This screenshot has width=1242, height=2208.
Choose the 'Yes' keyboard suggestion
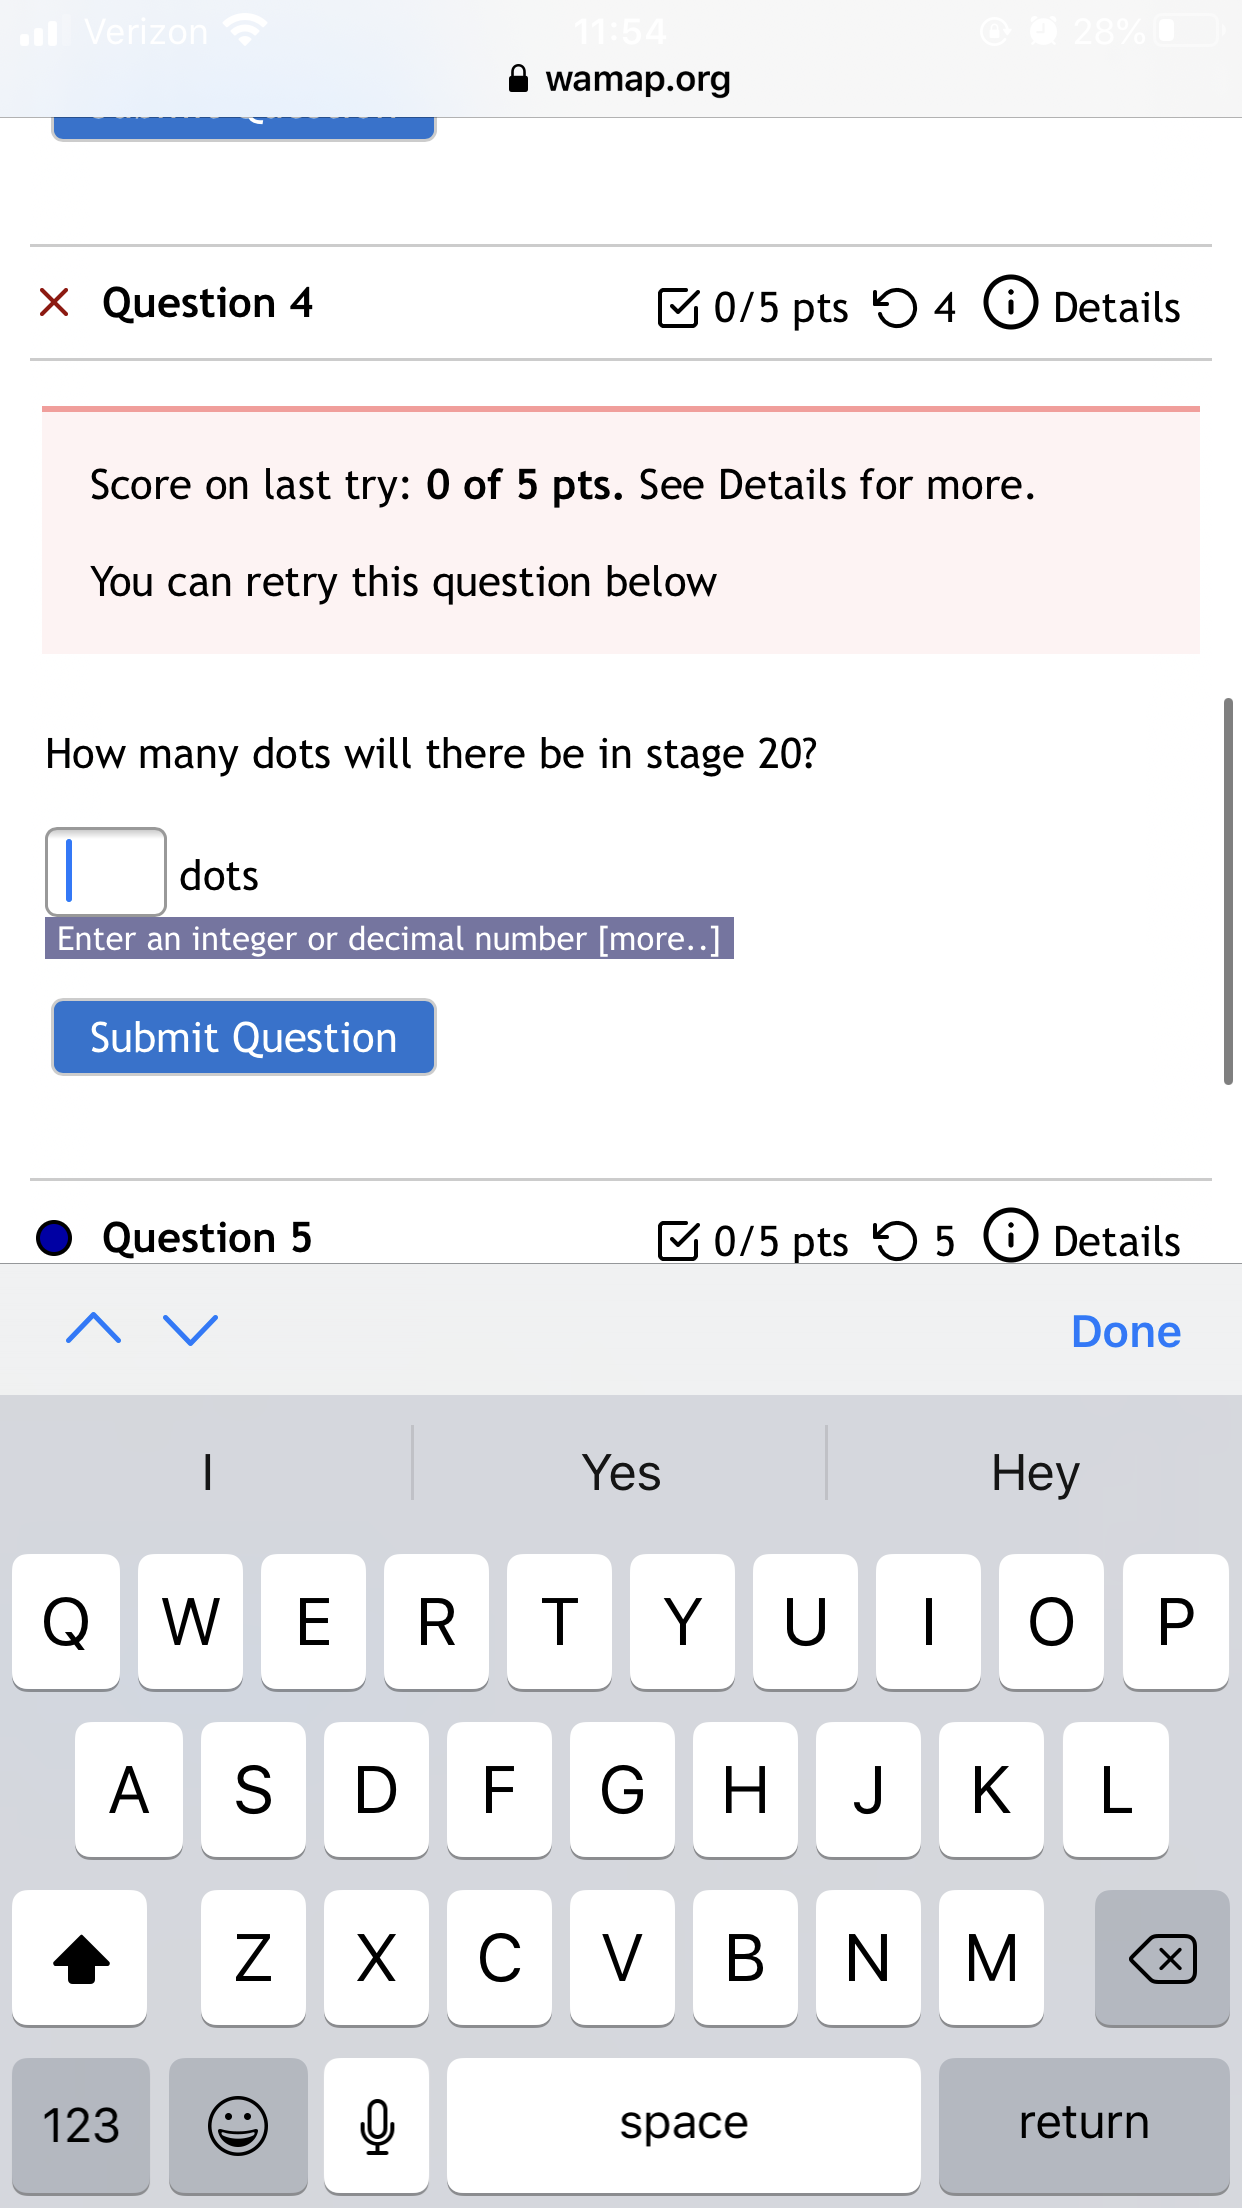point(621,1473)
